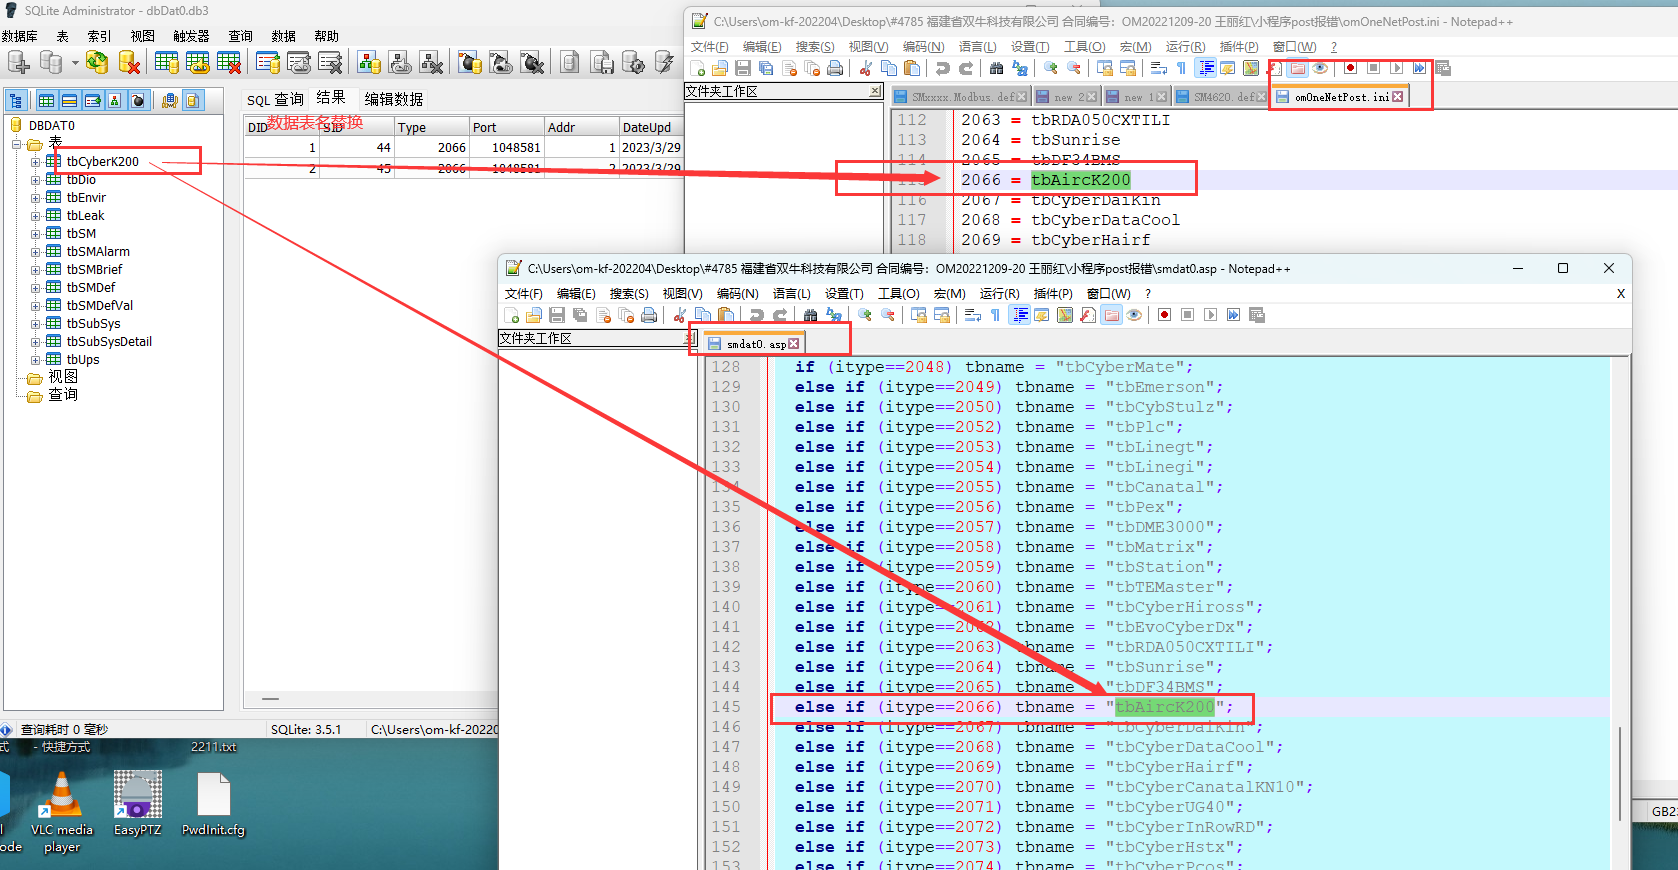This screenshot has height=870, width=1678.
Task: Toggle word wrap icon in smdat0.asp Notepad++
Action: pyautogui.click(x=973, y=315)
